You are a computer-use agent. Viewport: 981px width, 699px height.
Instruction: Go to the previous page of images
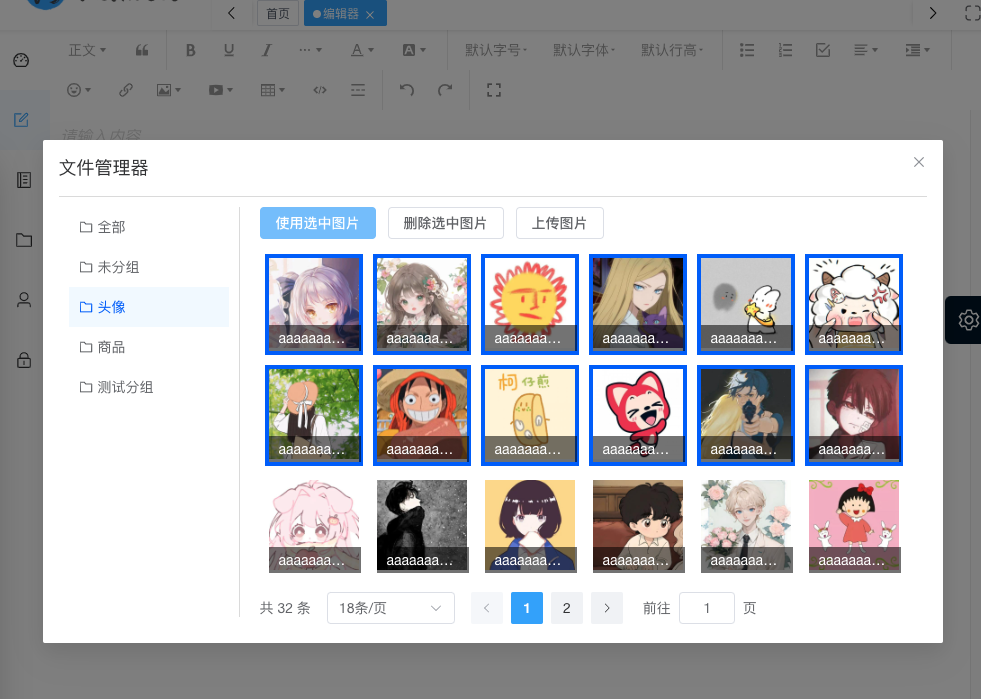pyautogui.click(x=487, y=608)
